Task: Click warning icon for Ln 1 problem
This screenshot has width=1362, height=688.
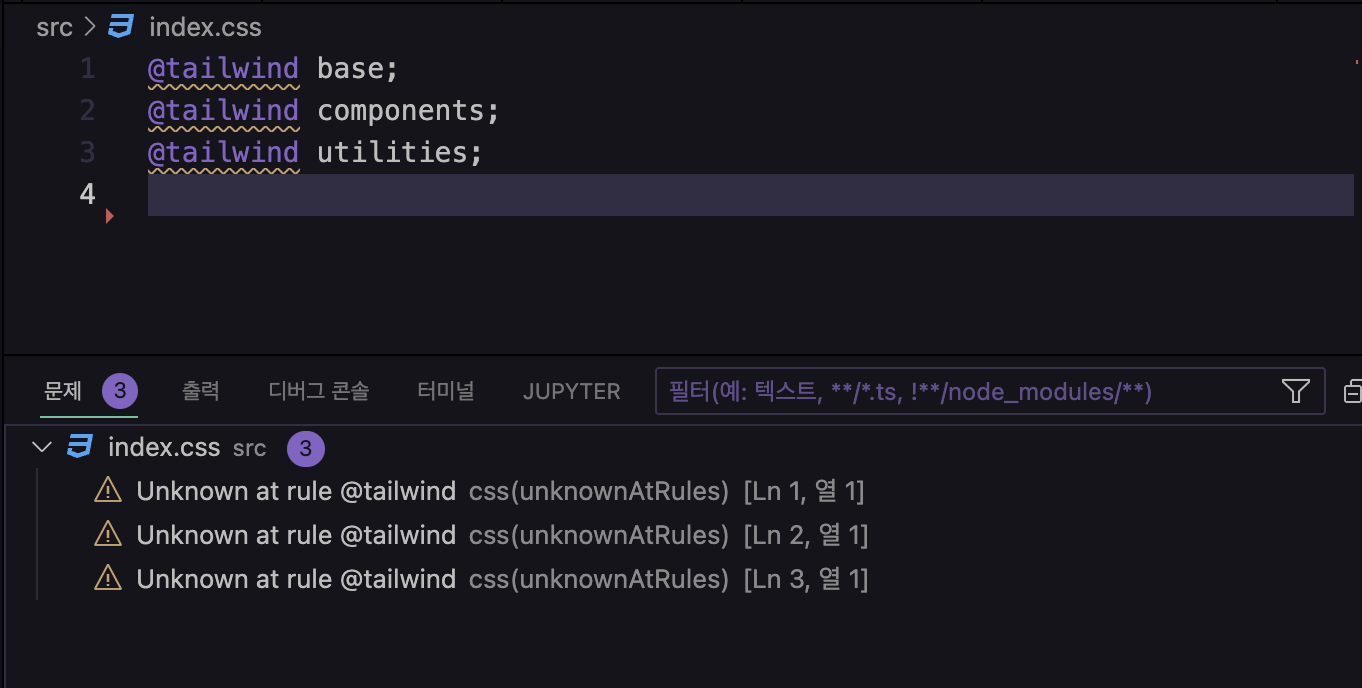Action: coord(107,491)
